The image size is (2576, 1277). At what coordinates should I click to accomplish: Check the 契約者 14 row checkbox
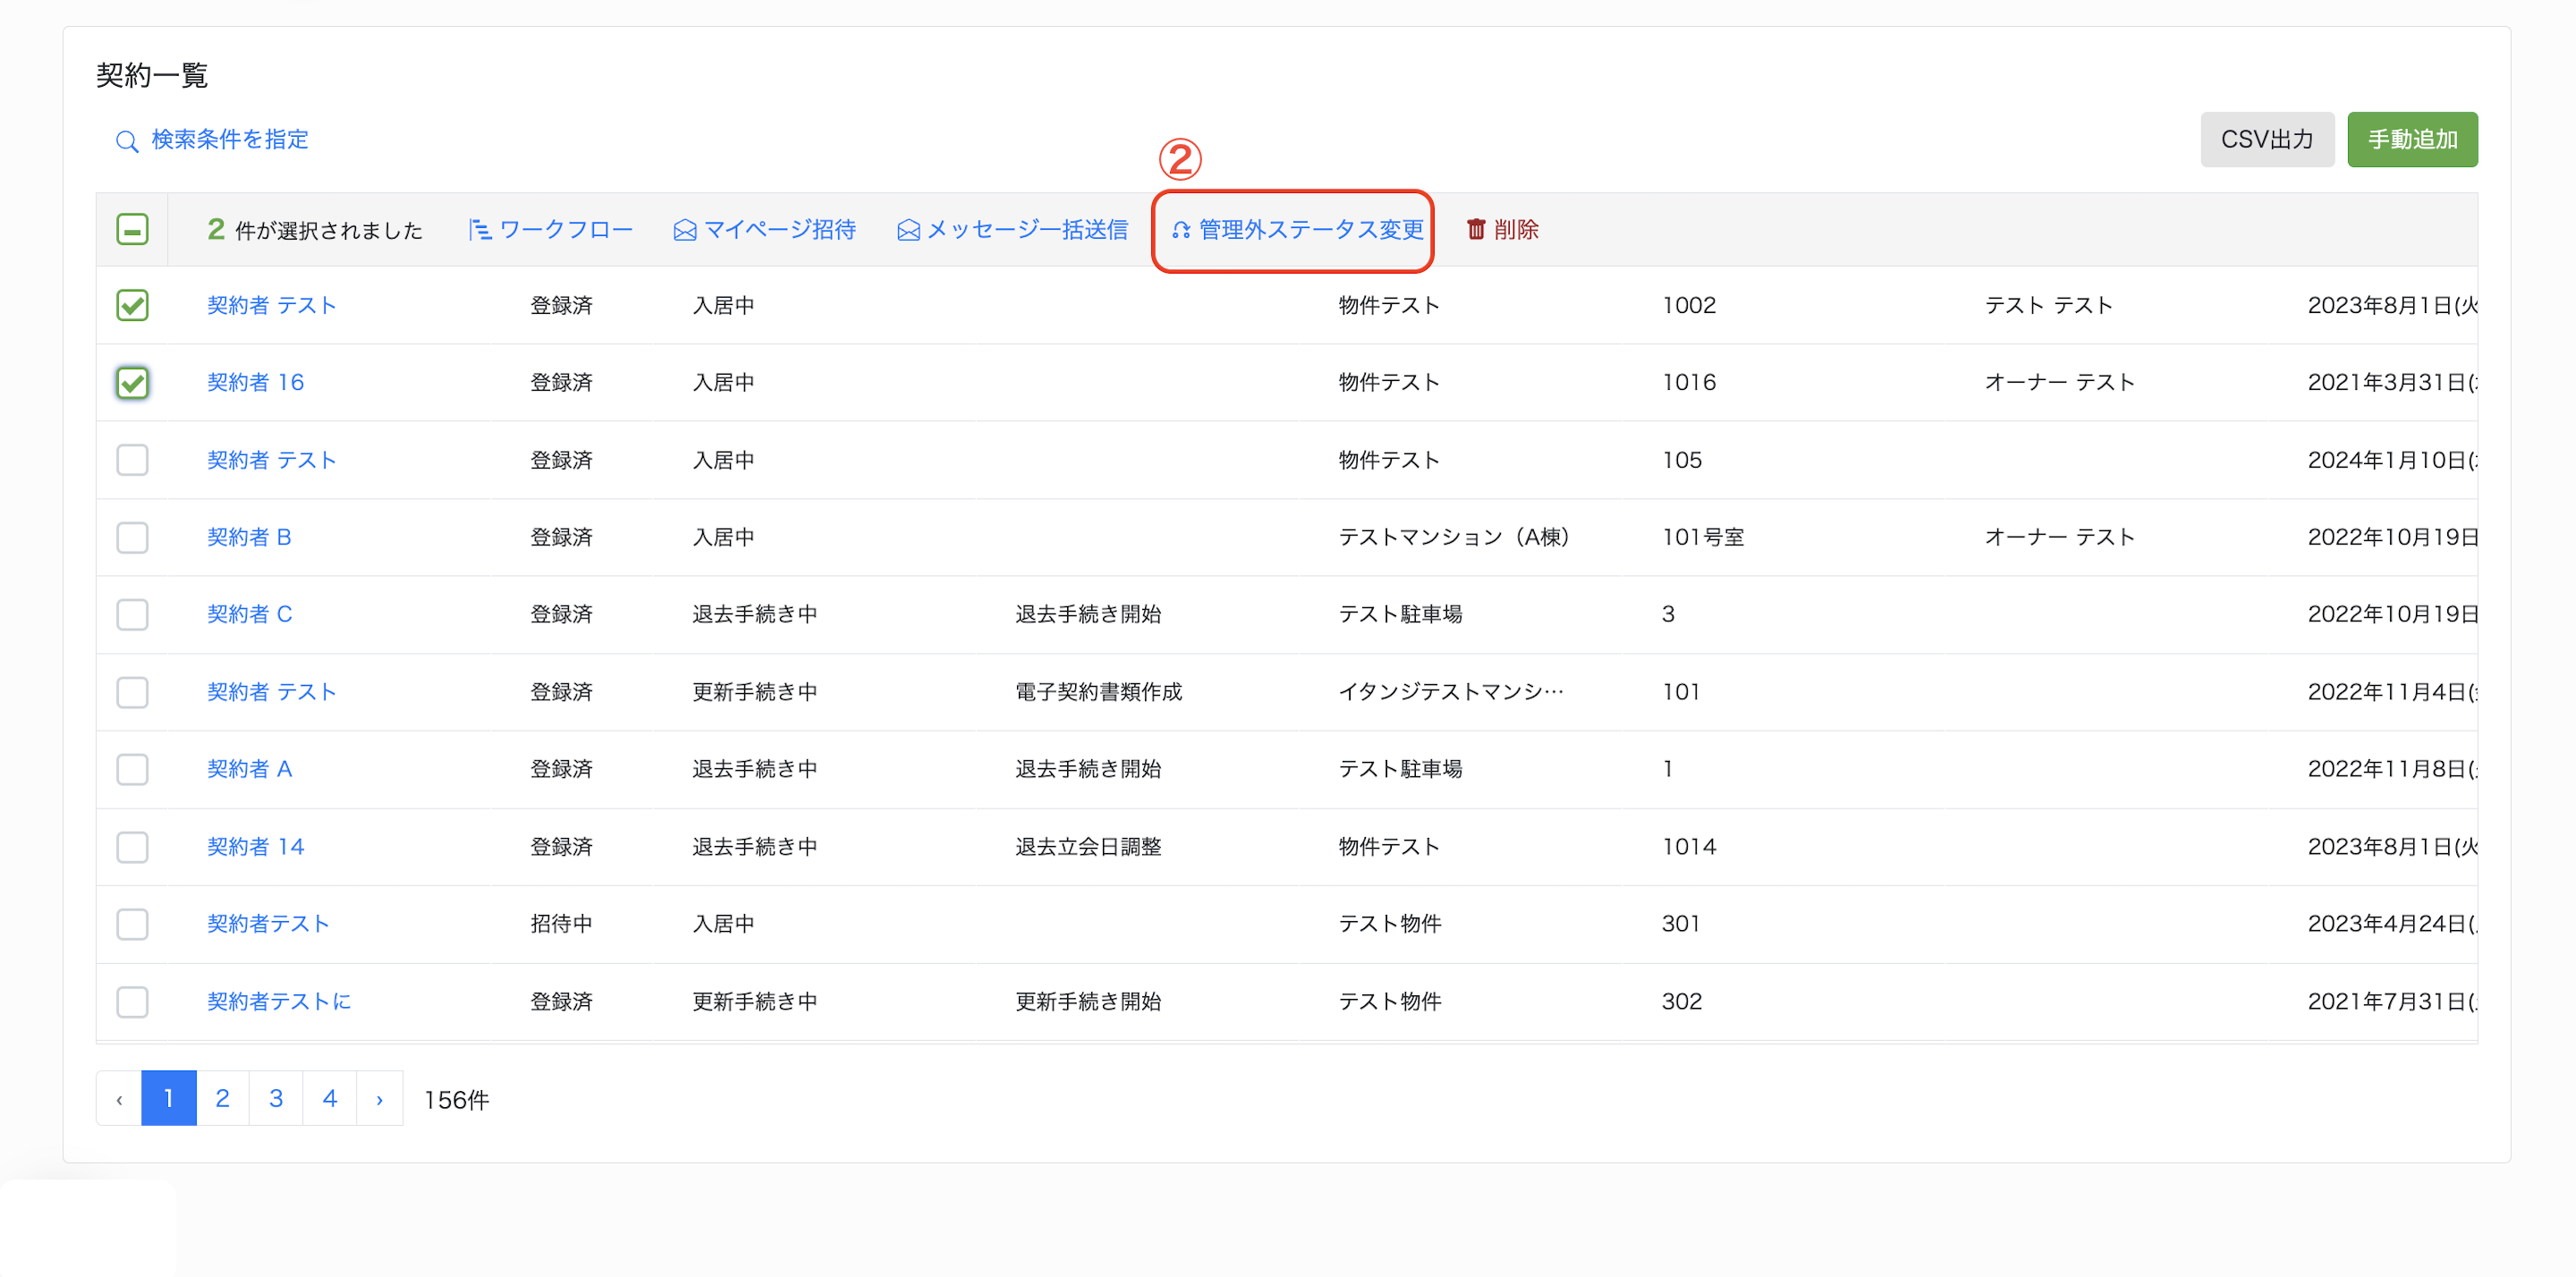click(132, 847)
